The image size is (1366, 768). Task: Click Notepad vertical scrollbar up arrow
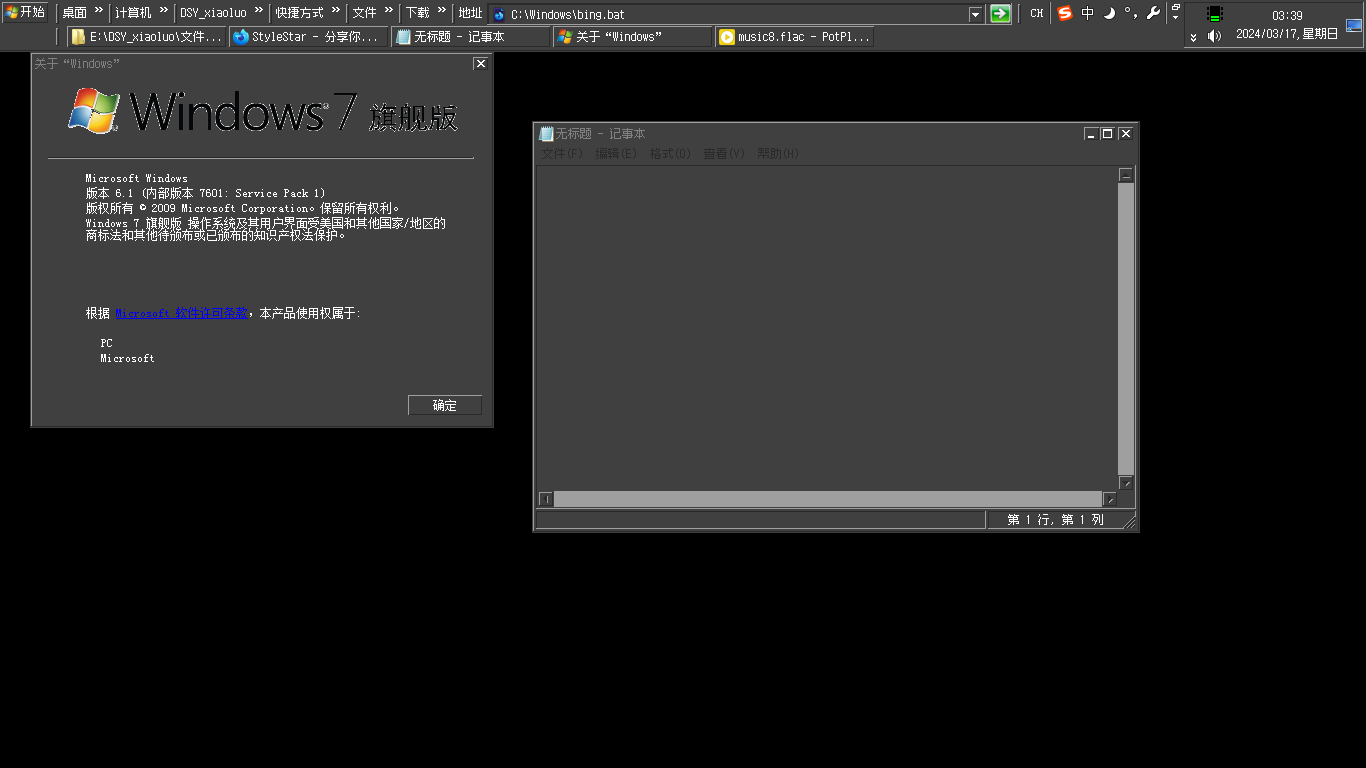tap(1126, 175)
